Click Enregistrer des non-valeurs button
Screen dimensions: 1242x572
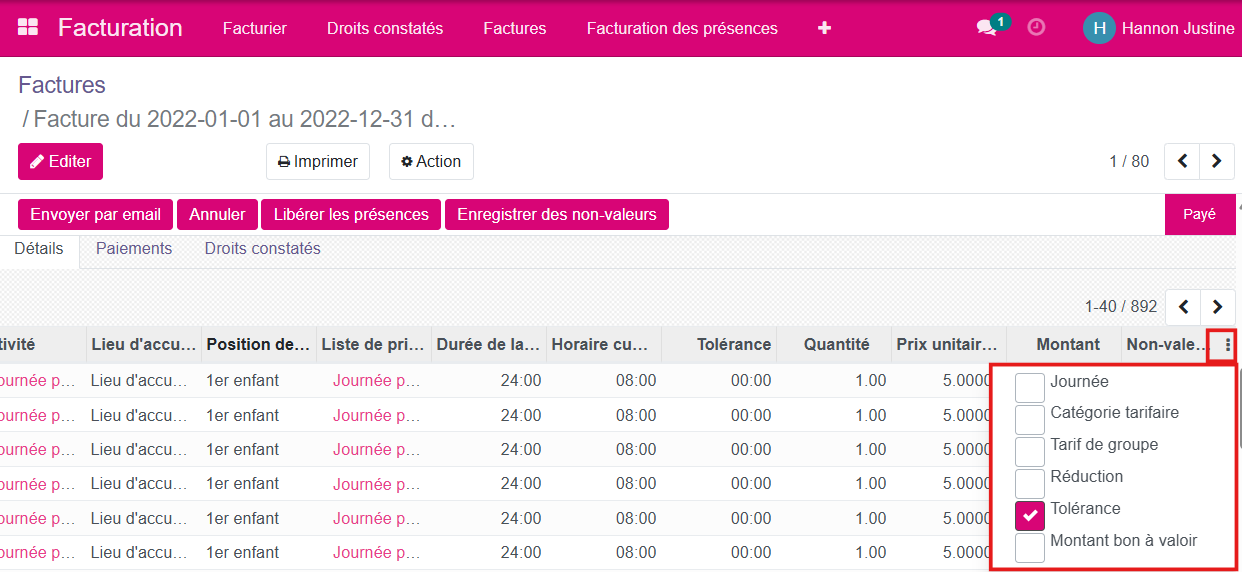click(557, 214)
